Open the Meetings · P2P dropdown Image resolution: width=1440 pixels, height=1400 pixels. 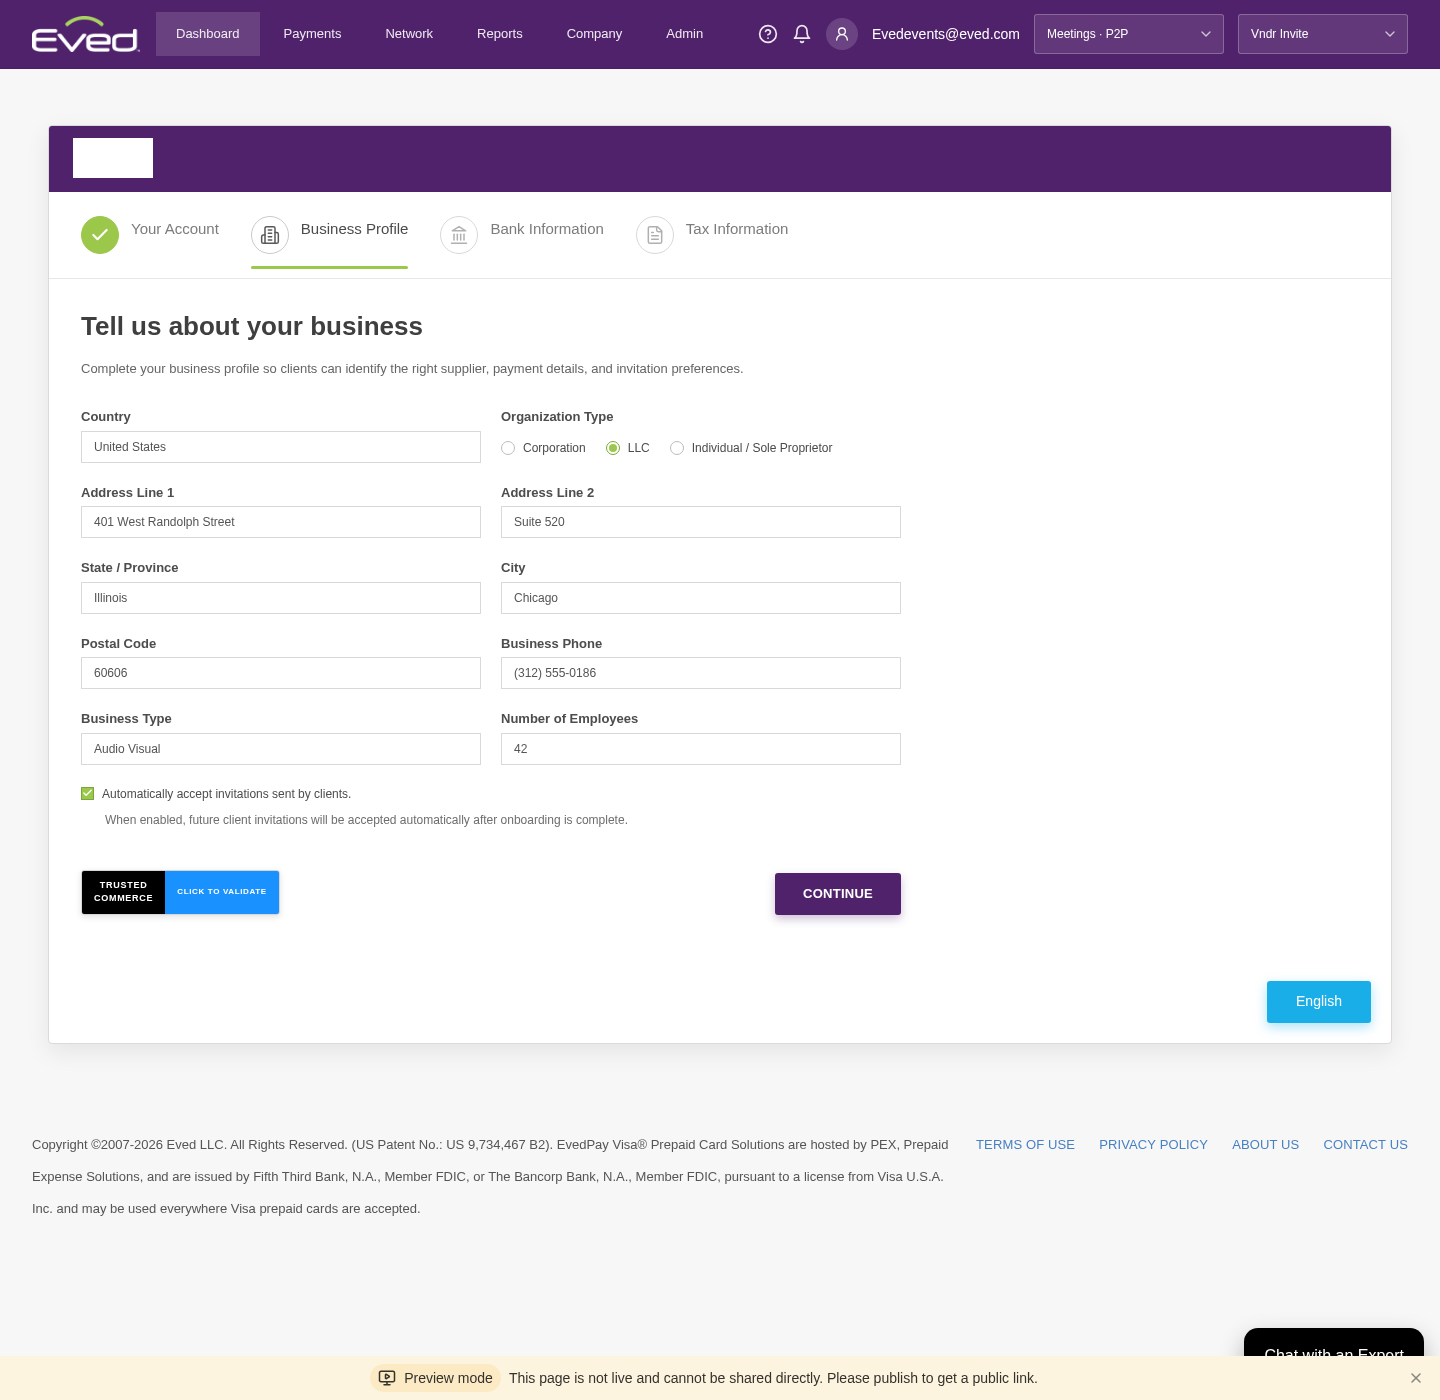coord(1129,34)
